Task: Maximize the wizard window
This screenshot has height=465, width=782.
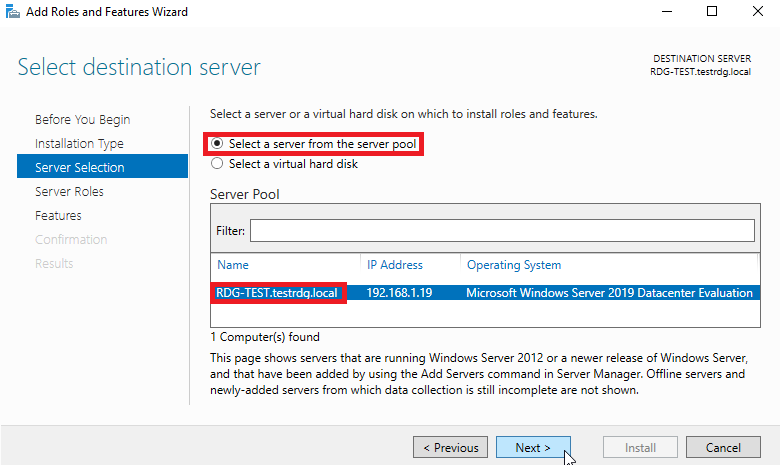Action: coord(712,11)
